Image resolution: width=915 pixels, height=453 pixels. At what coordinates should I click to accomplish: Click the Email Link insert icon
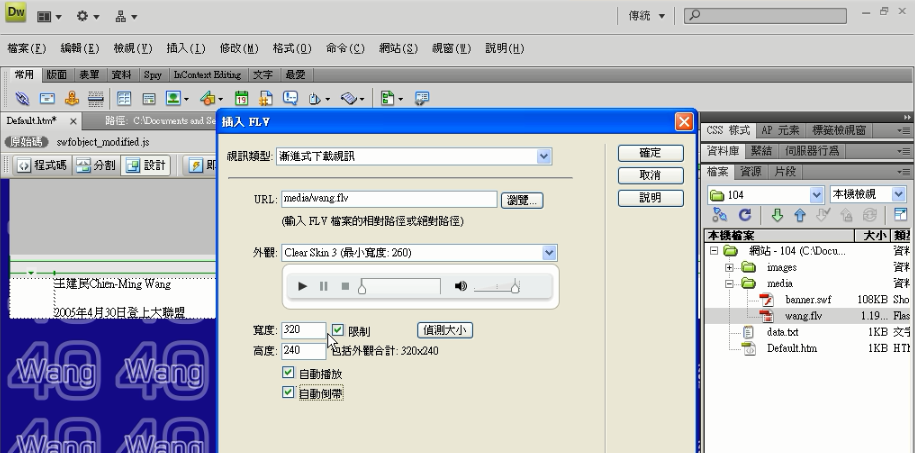[47, 98]
